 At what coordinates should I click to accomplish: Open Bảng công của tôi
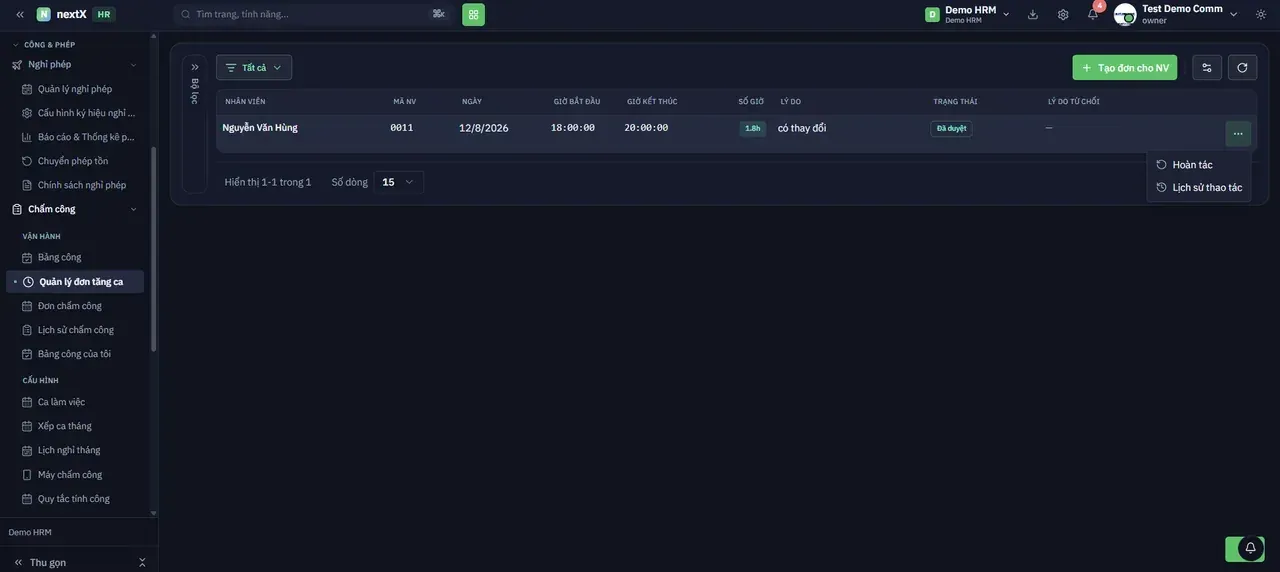(75, 354)
